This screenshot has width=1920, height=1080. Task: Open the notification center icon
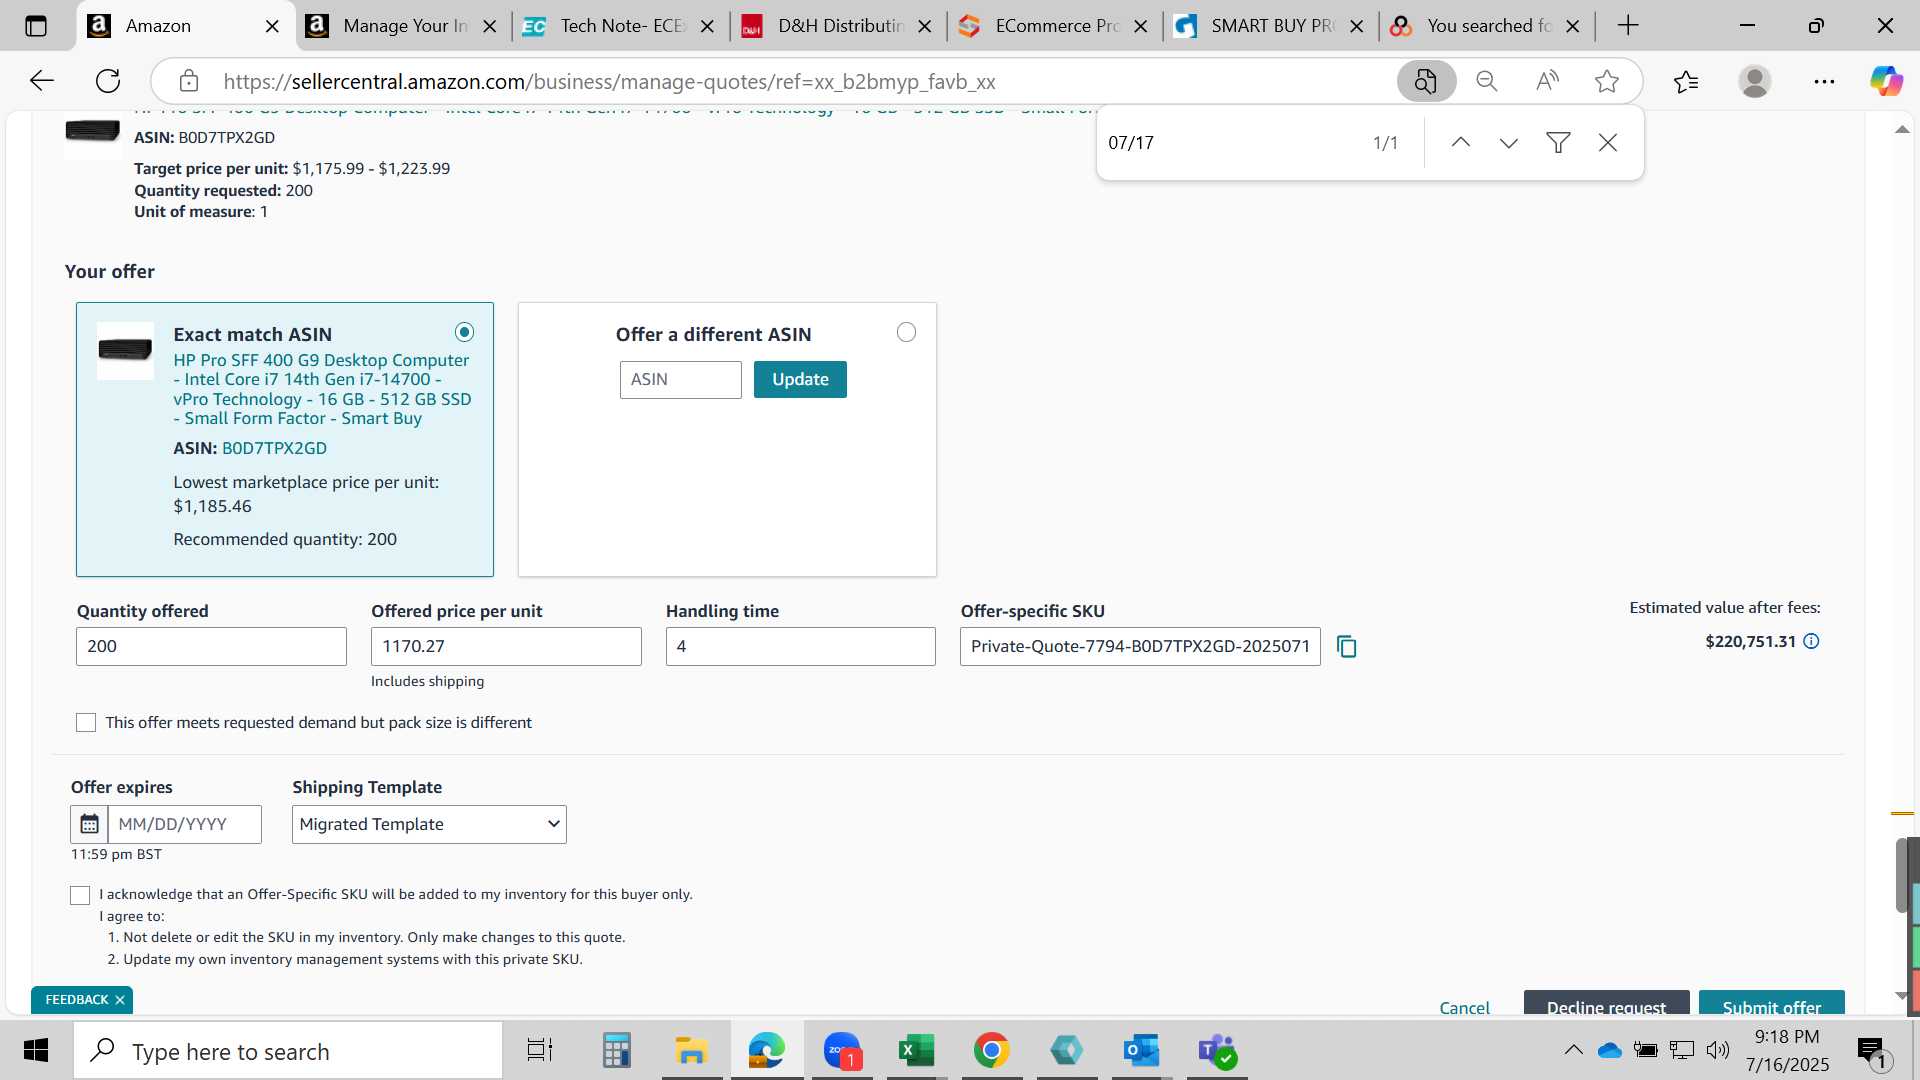point(1872,1051)
